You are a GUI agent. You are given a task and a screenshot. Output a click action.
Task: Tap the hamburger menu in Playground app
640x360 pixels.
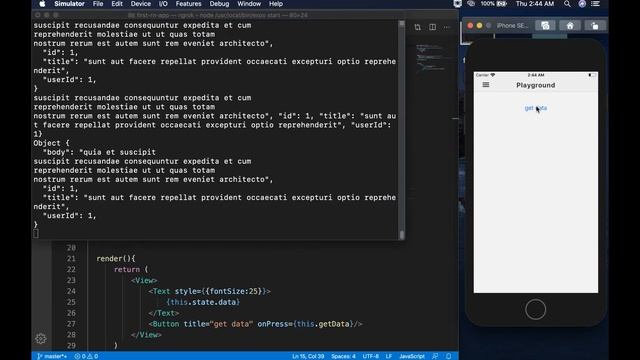click(486, 85)
